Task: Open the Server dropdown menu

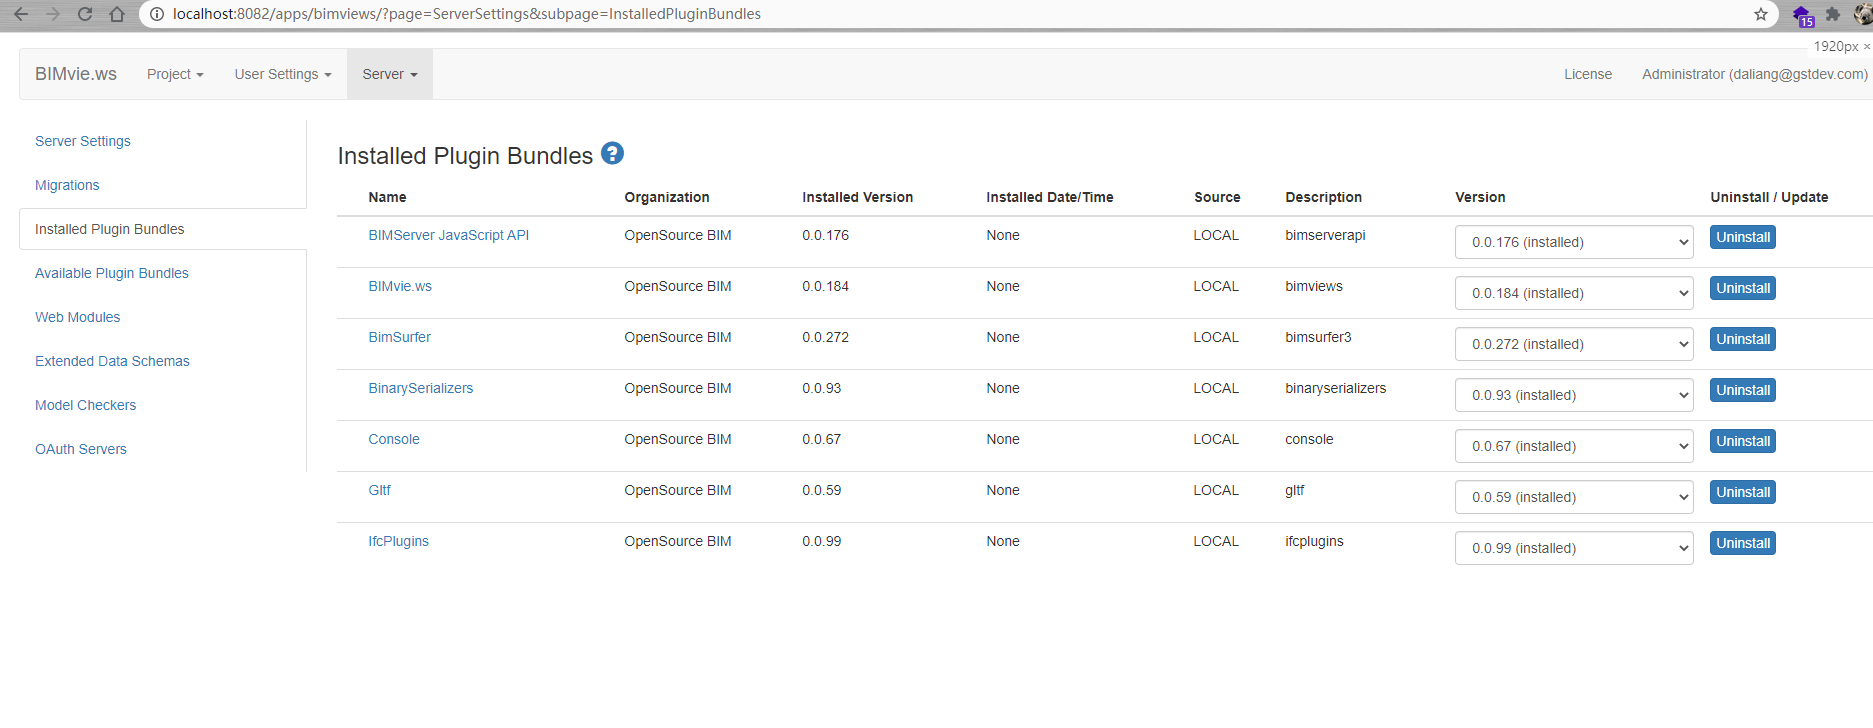Action: tap(390, 74)
